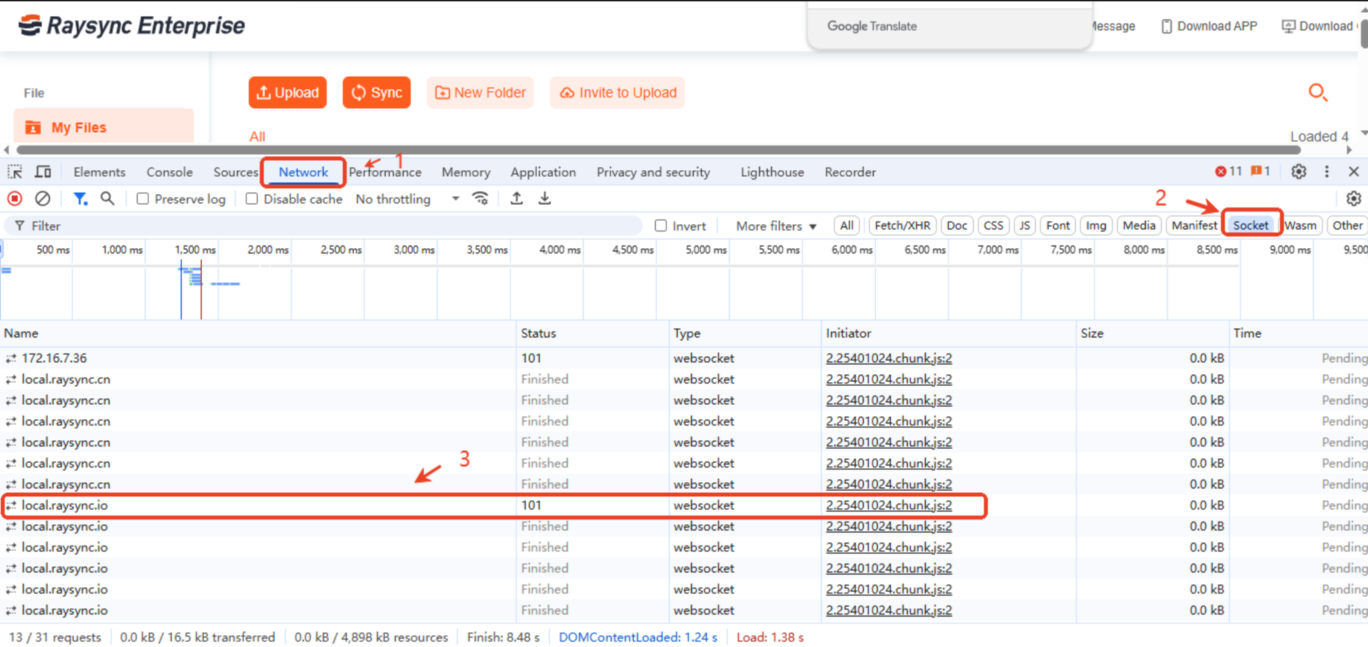Enable the Disable cache checkbox
The image size is (1368, 647).
click(x=252, y=199)
